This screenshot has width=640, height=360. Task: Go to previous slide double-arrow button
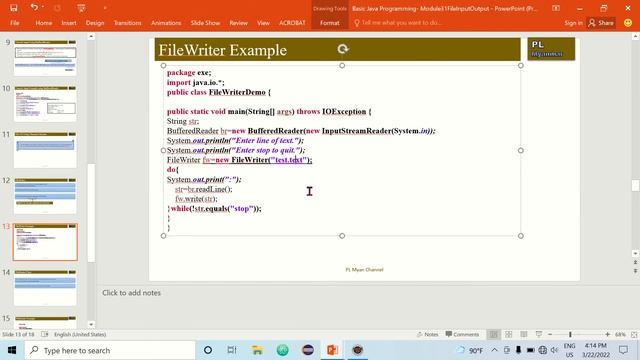[x=635, y=262]
